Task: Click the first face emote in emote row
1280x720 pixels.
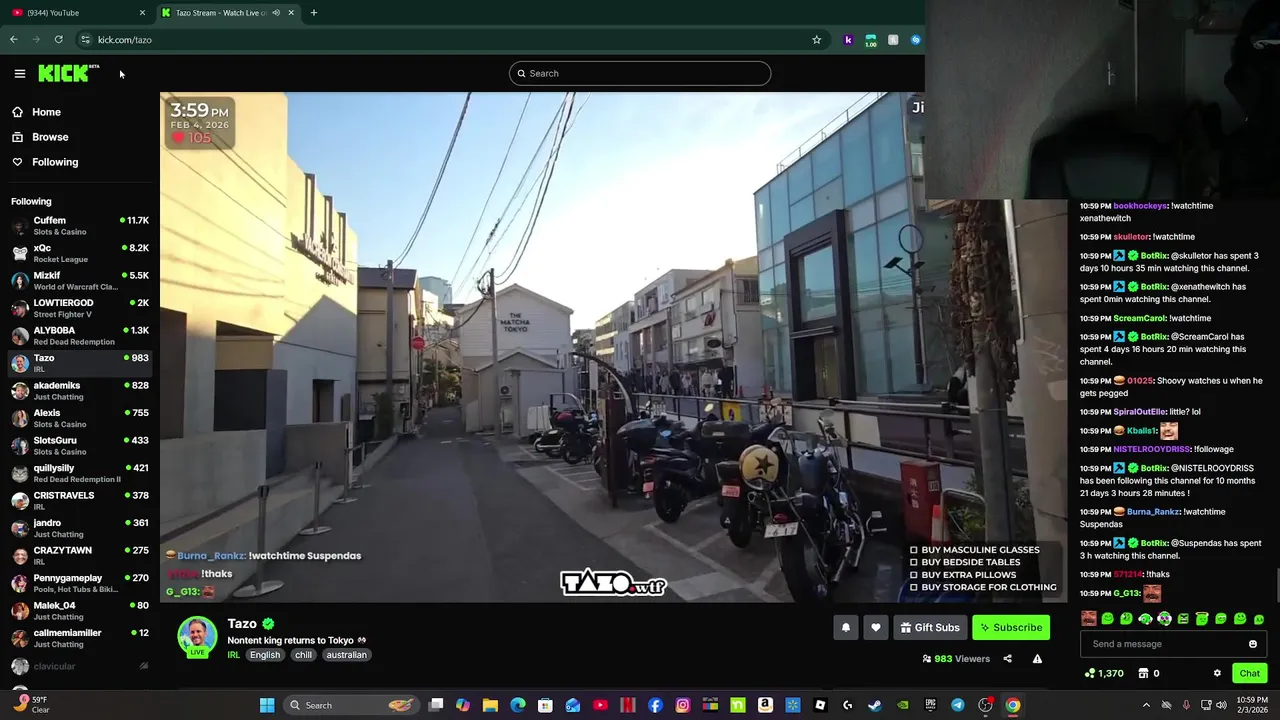Action: point(1089,619)
